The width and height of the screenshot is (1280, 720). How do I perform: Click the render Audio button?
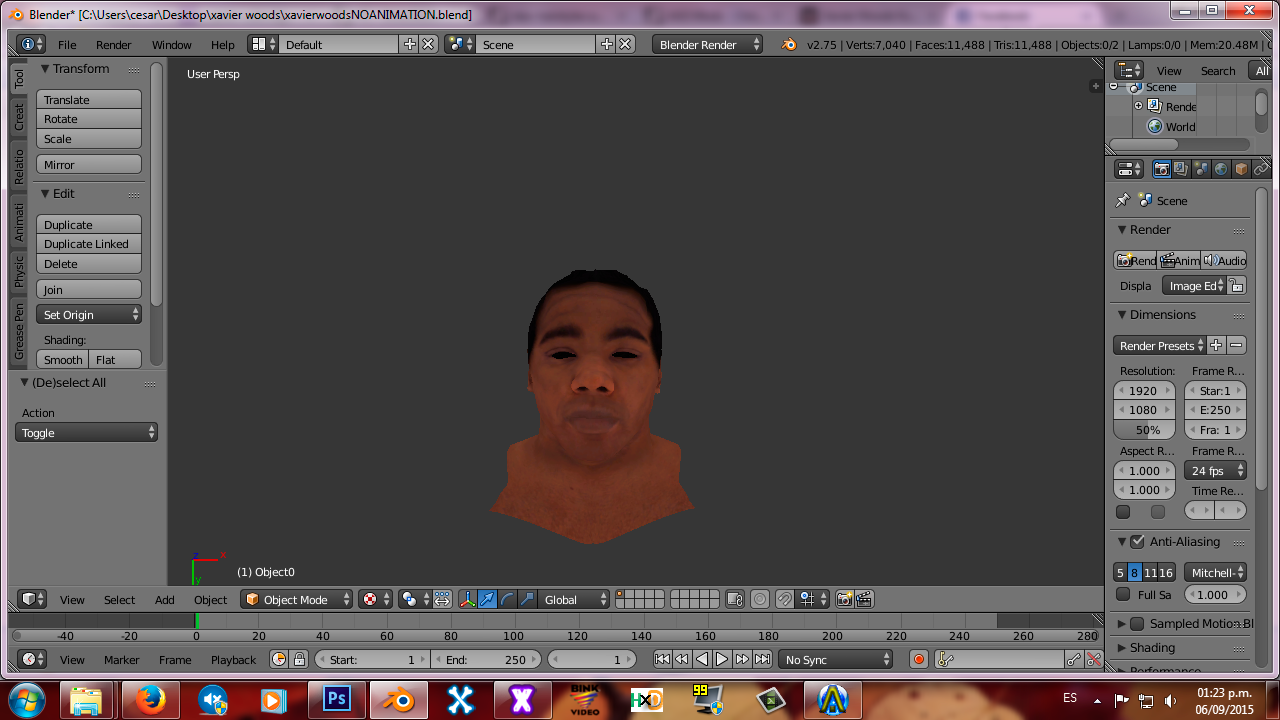1224,260
